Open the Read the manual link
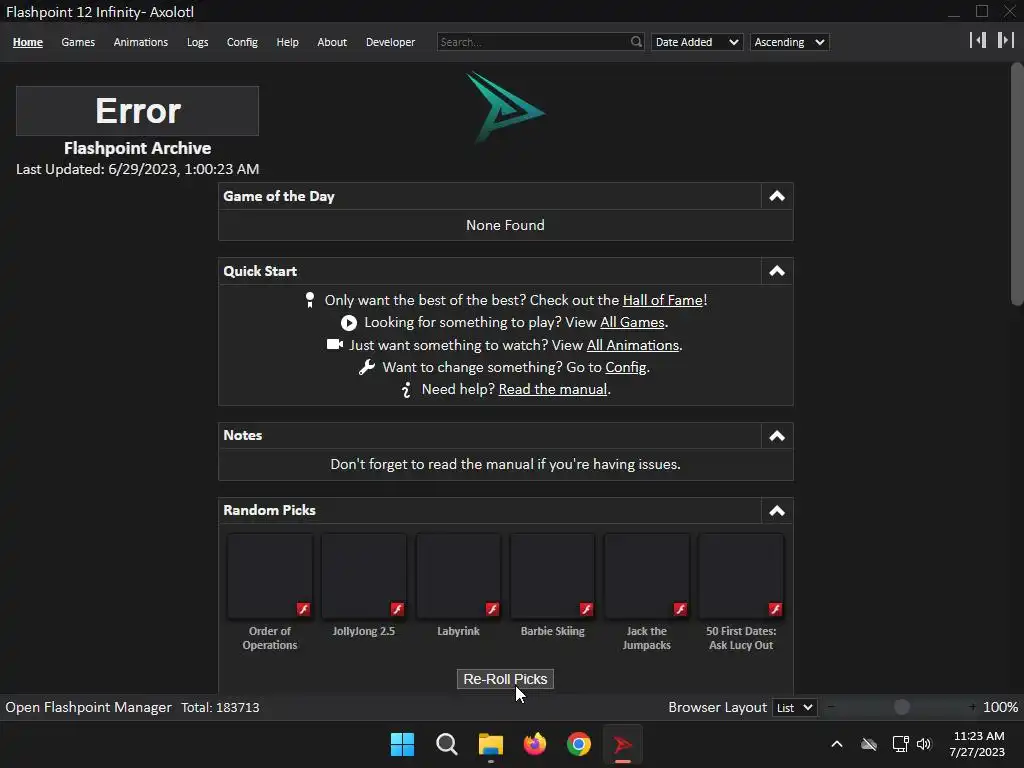 point(552,389)
